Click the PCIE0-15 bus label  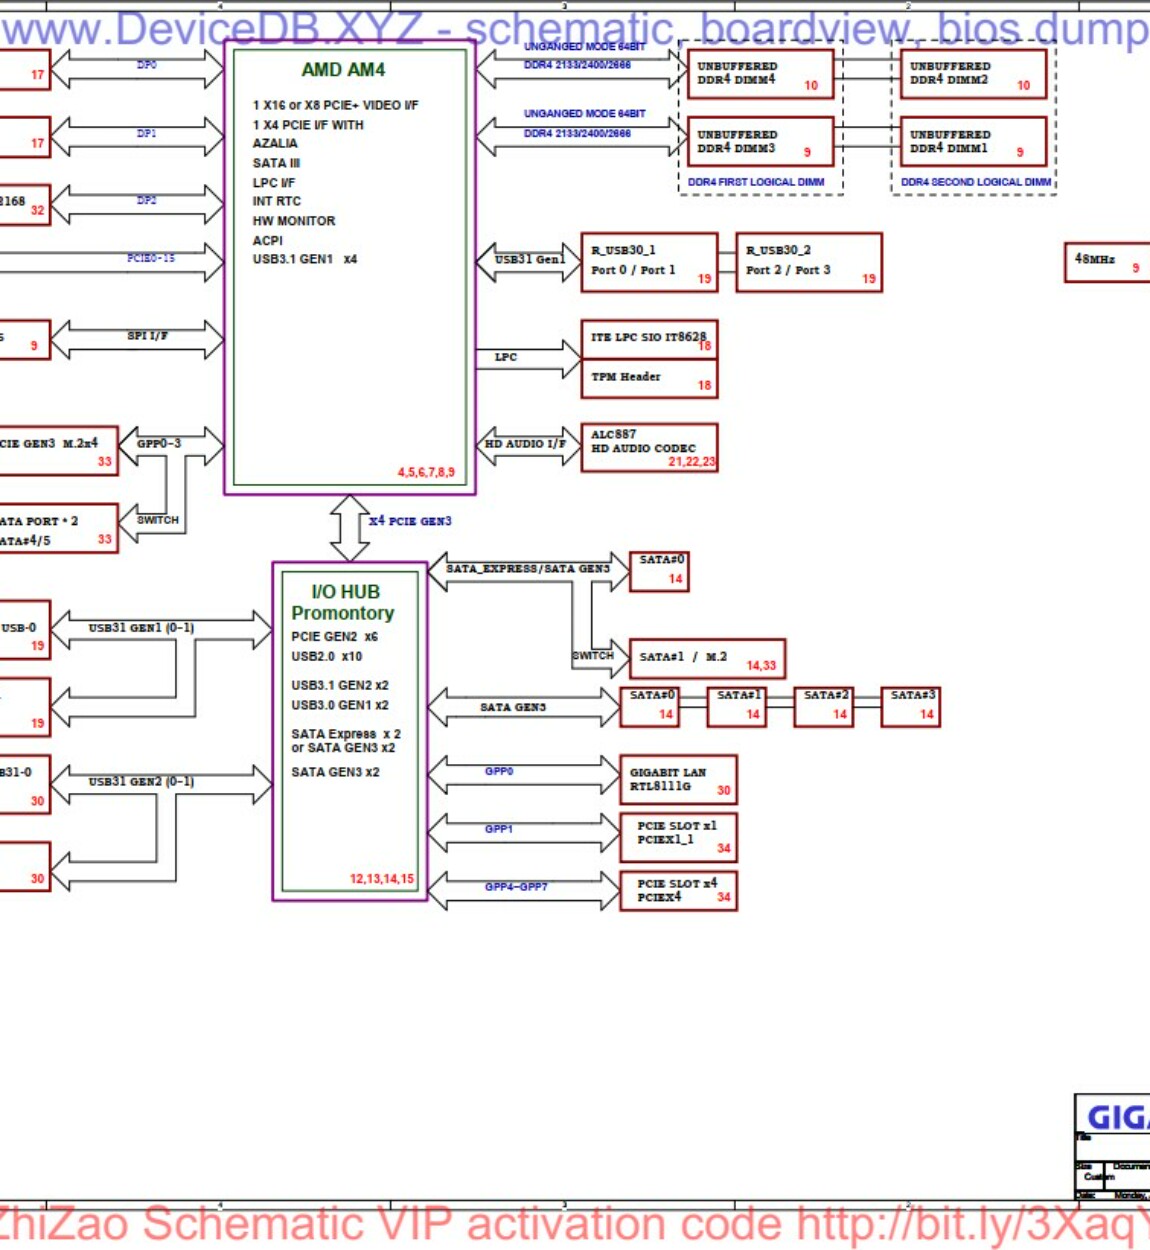[151, 258]
